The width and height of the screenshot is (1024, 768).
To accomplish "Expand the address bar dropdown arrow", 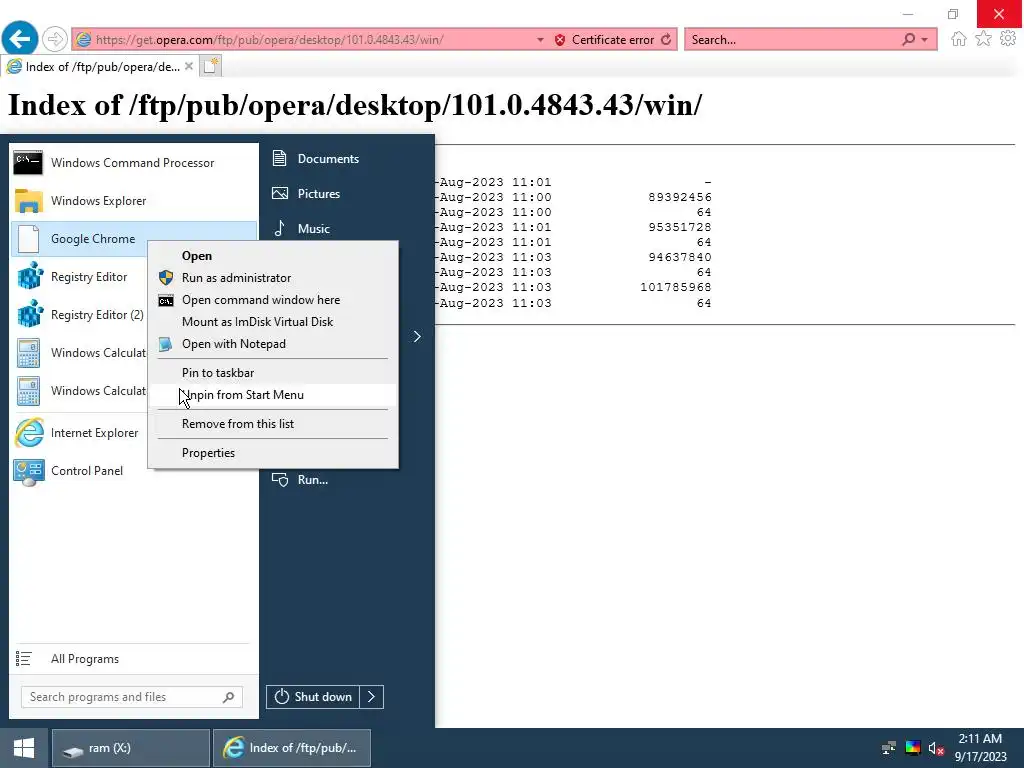I will coord(540,40).
